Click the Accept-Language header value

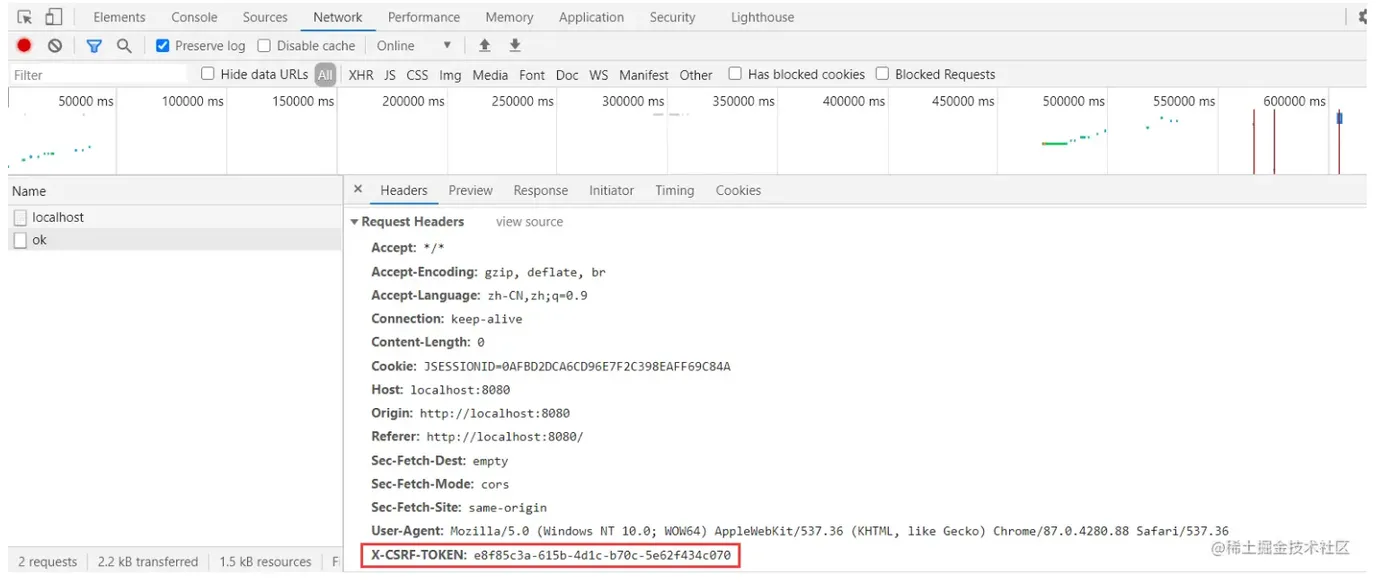(537, 296)
